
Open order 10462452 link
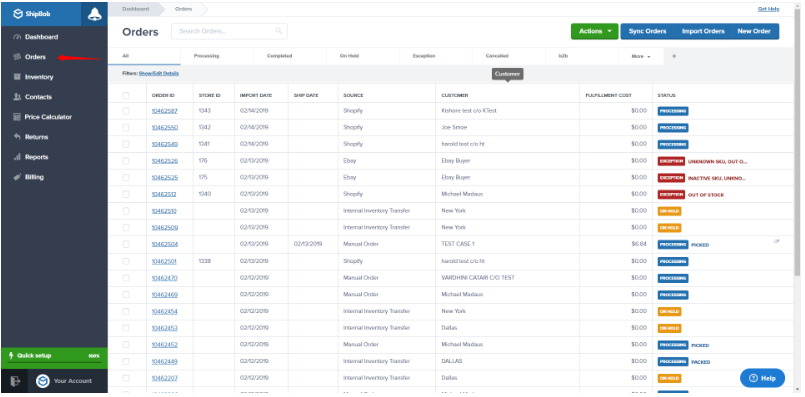point(164,345)
